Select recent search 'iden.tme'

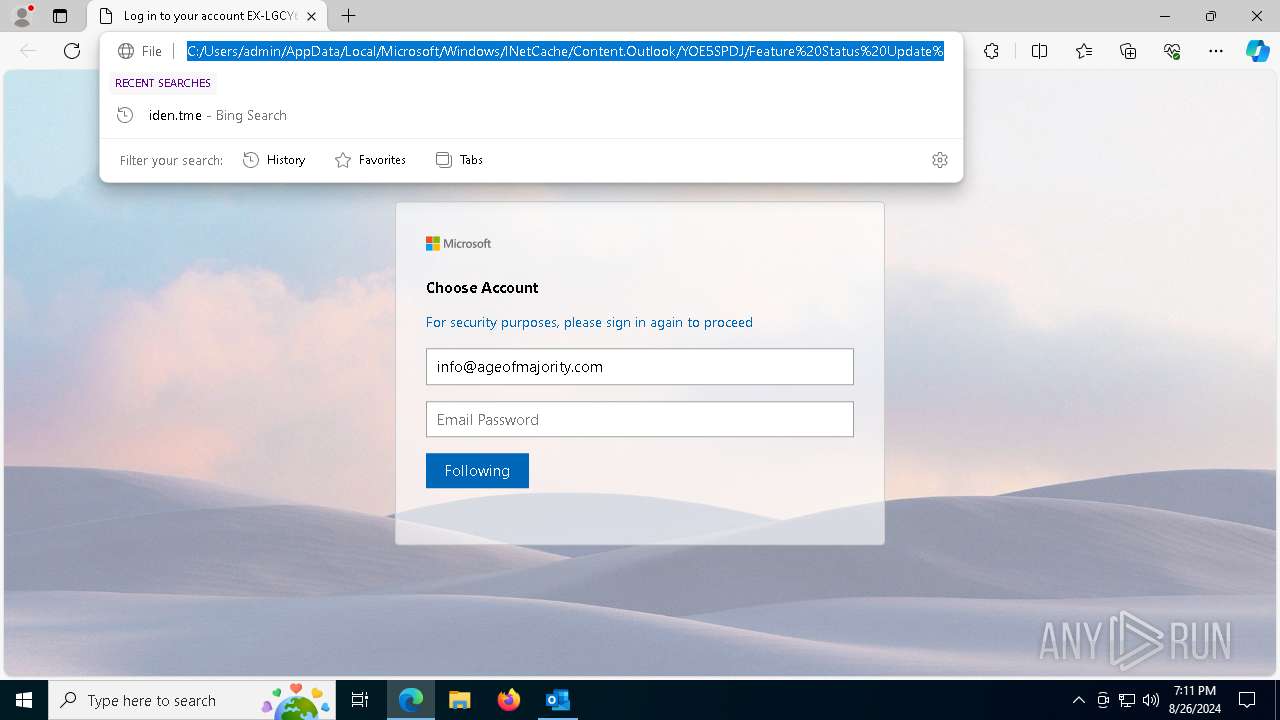(x=531, y=115)
